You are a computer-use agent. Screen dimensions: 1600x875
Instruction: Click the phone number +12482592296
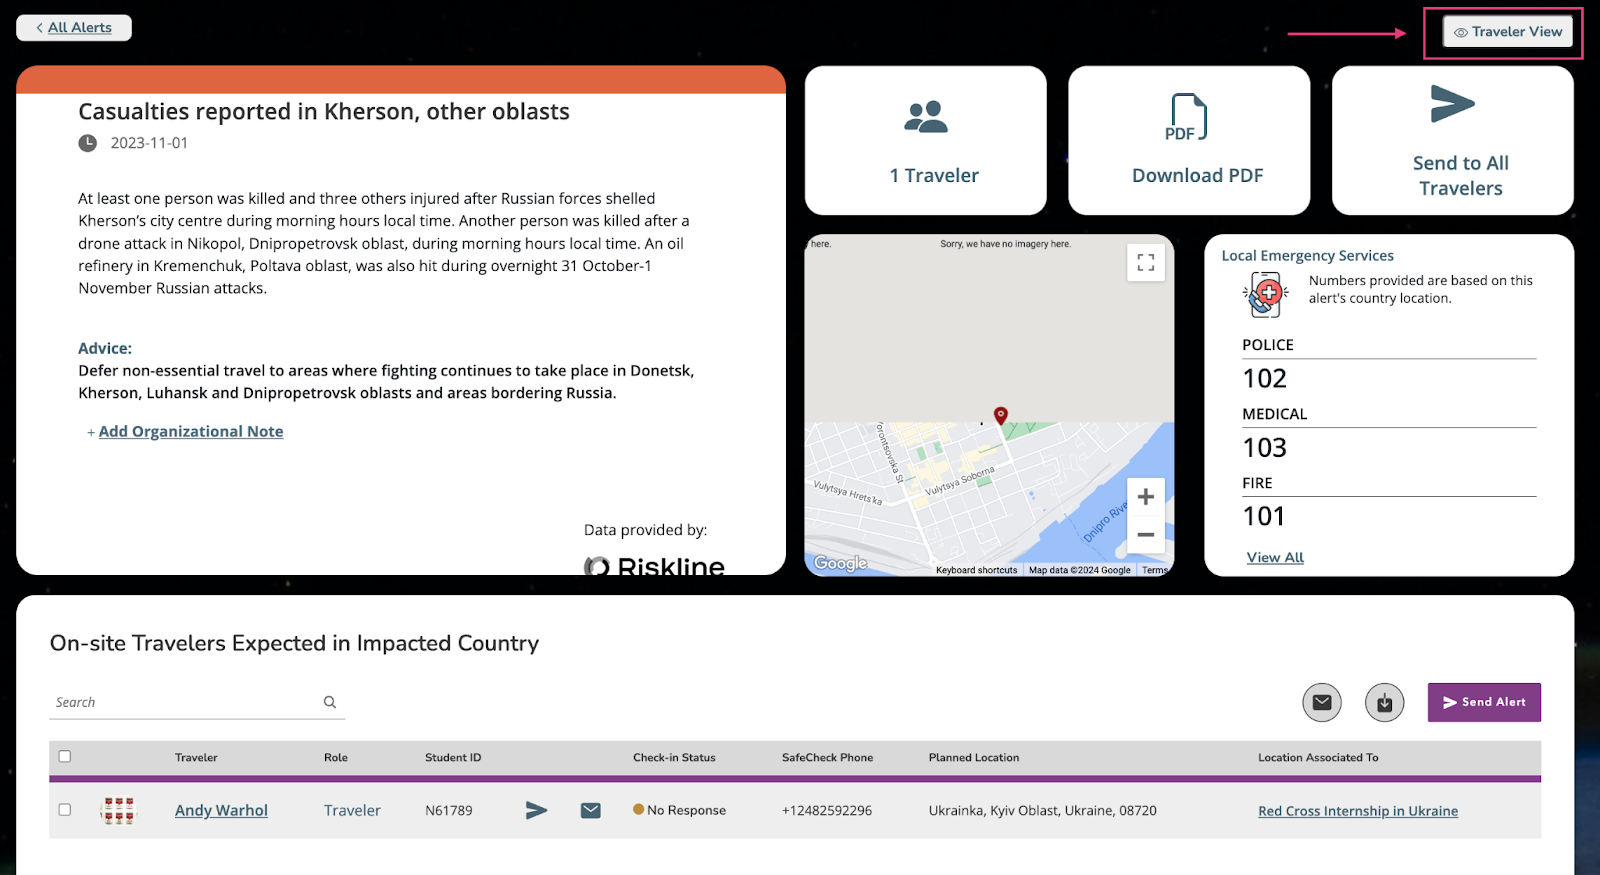coord(827,811)
